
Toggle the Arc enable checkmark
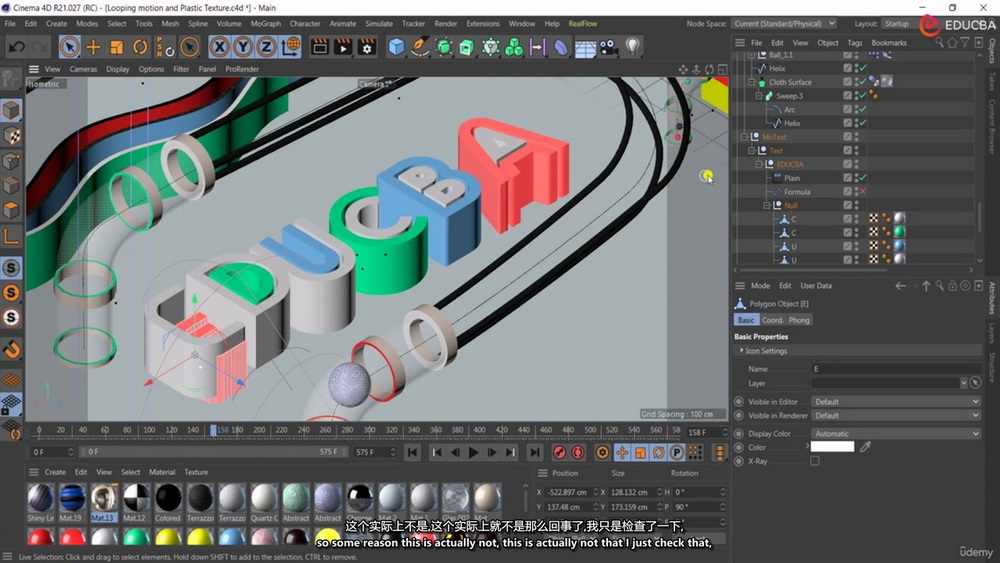point(862,110)
